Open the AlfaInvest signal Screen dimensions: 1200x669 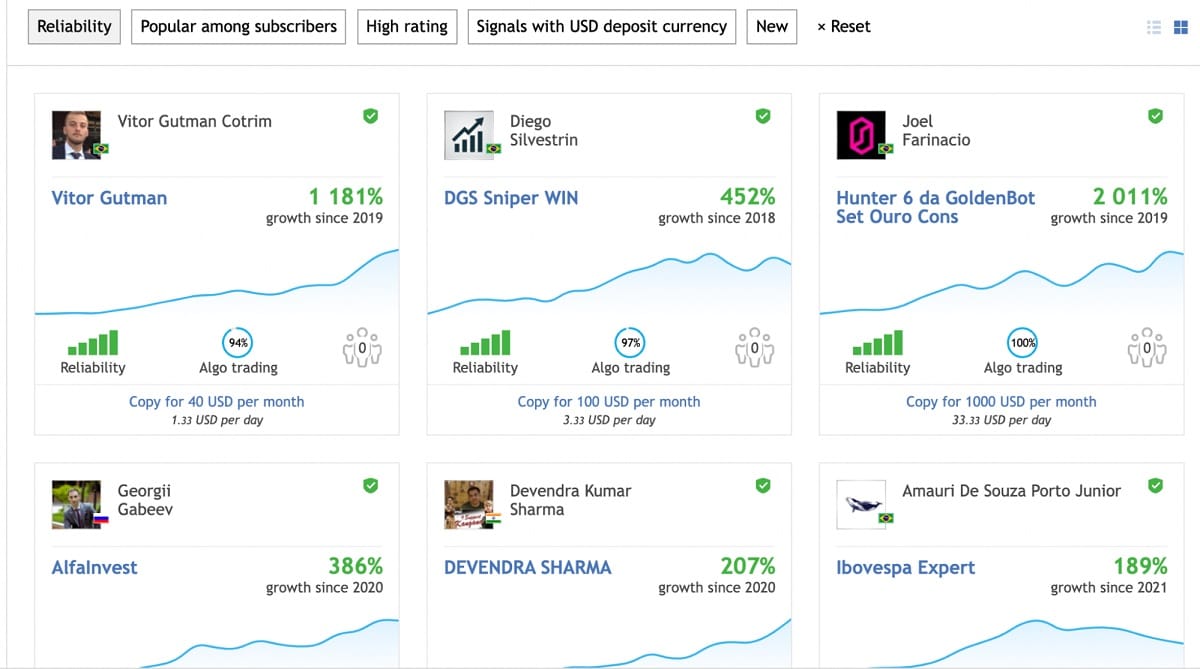(94, 568)
